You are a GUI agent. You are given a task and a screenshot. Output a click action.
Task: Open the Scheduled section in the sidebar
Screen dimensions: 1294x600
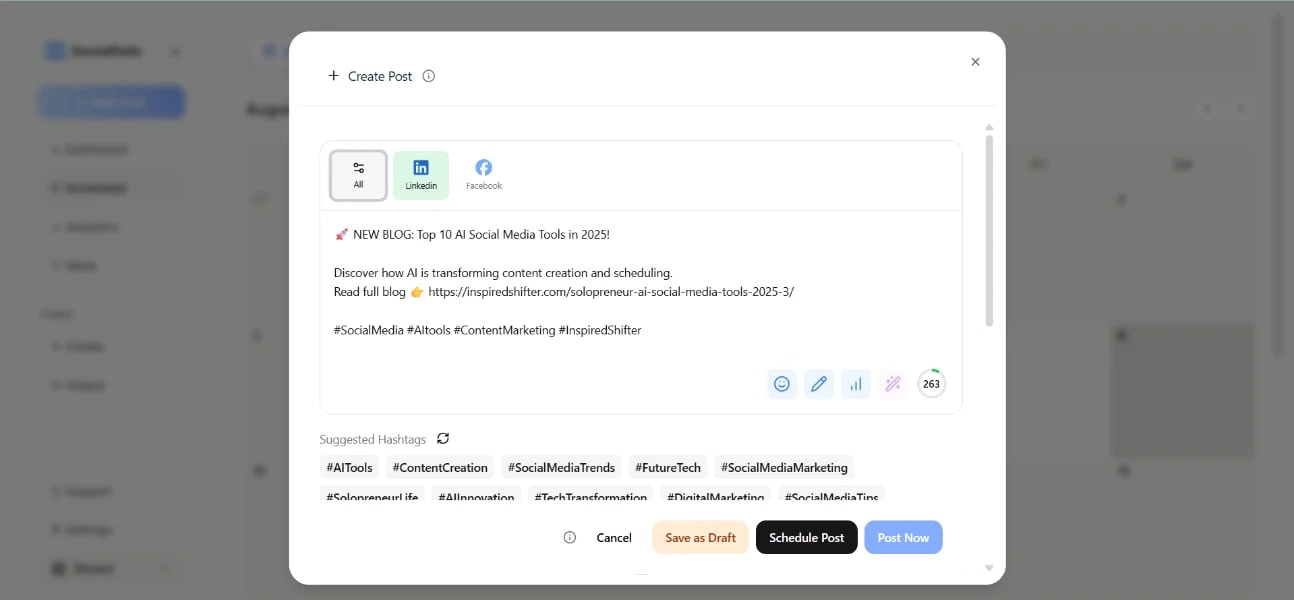90,187
